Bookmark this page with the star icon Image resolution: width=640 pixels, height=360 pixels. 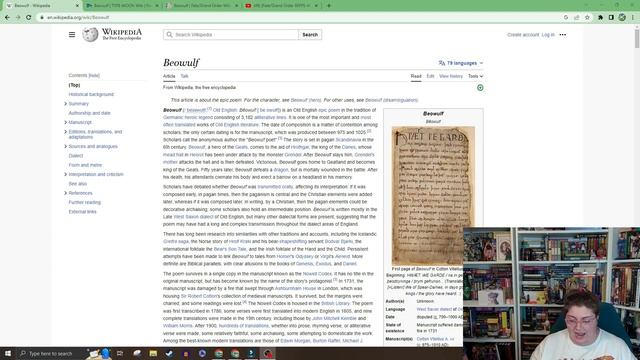(587, 18)
